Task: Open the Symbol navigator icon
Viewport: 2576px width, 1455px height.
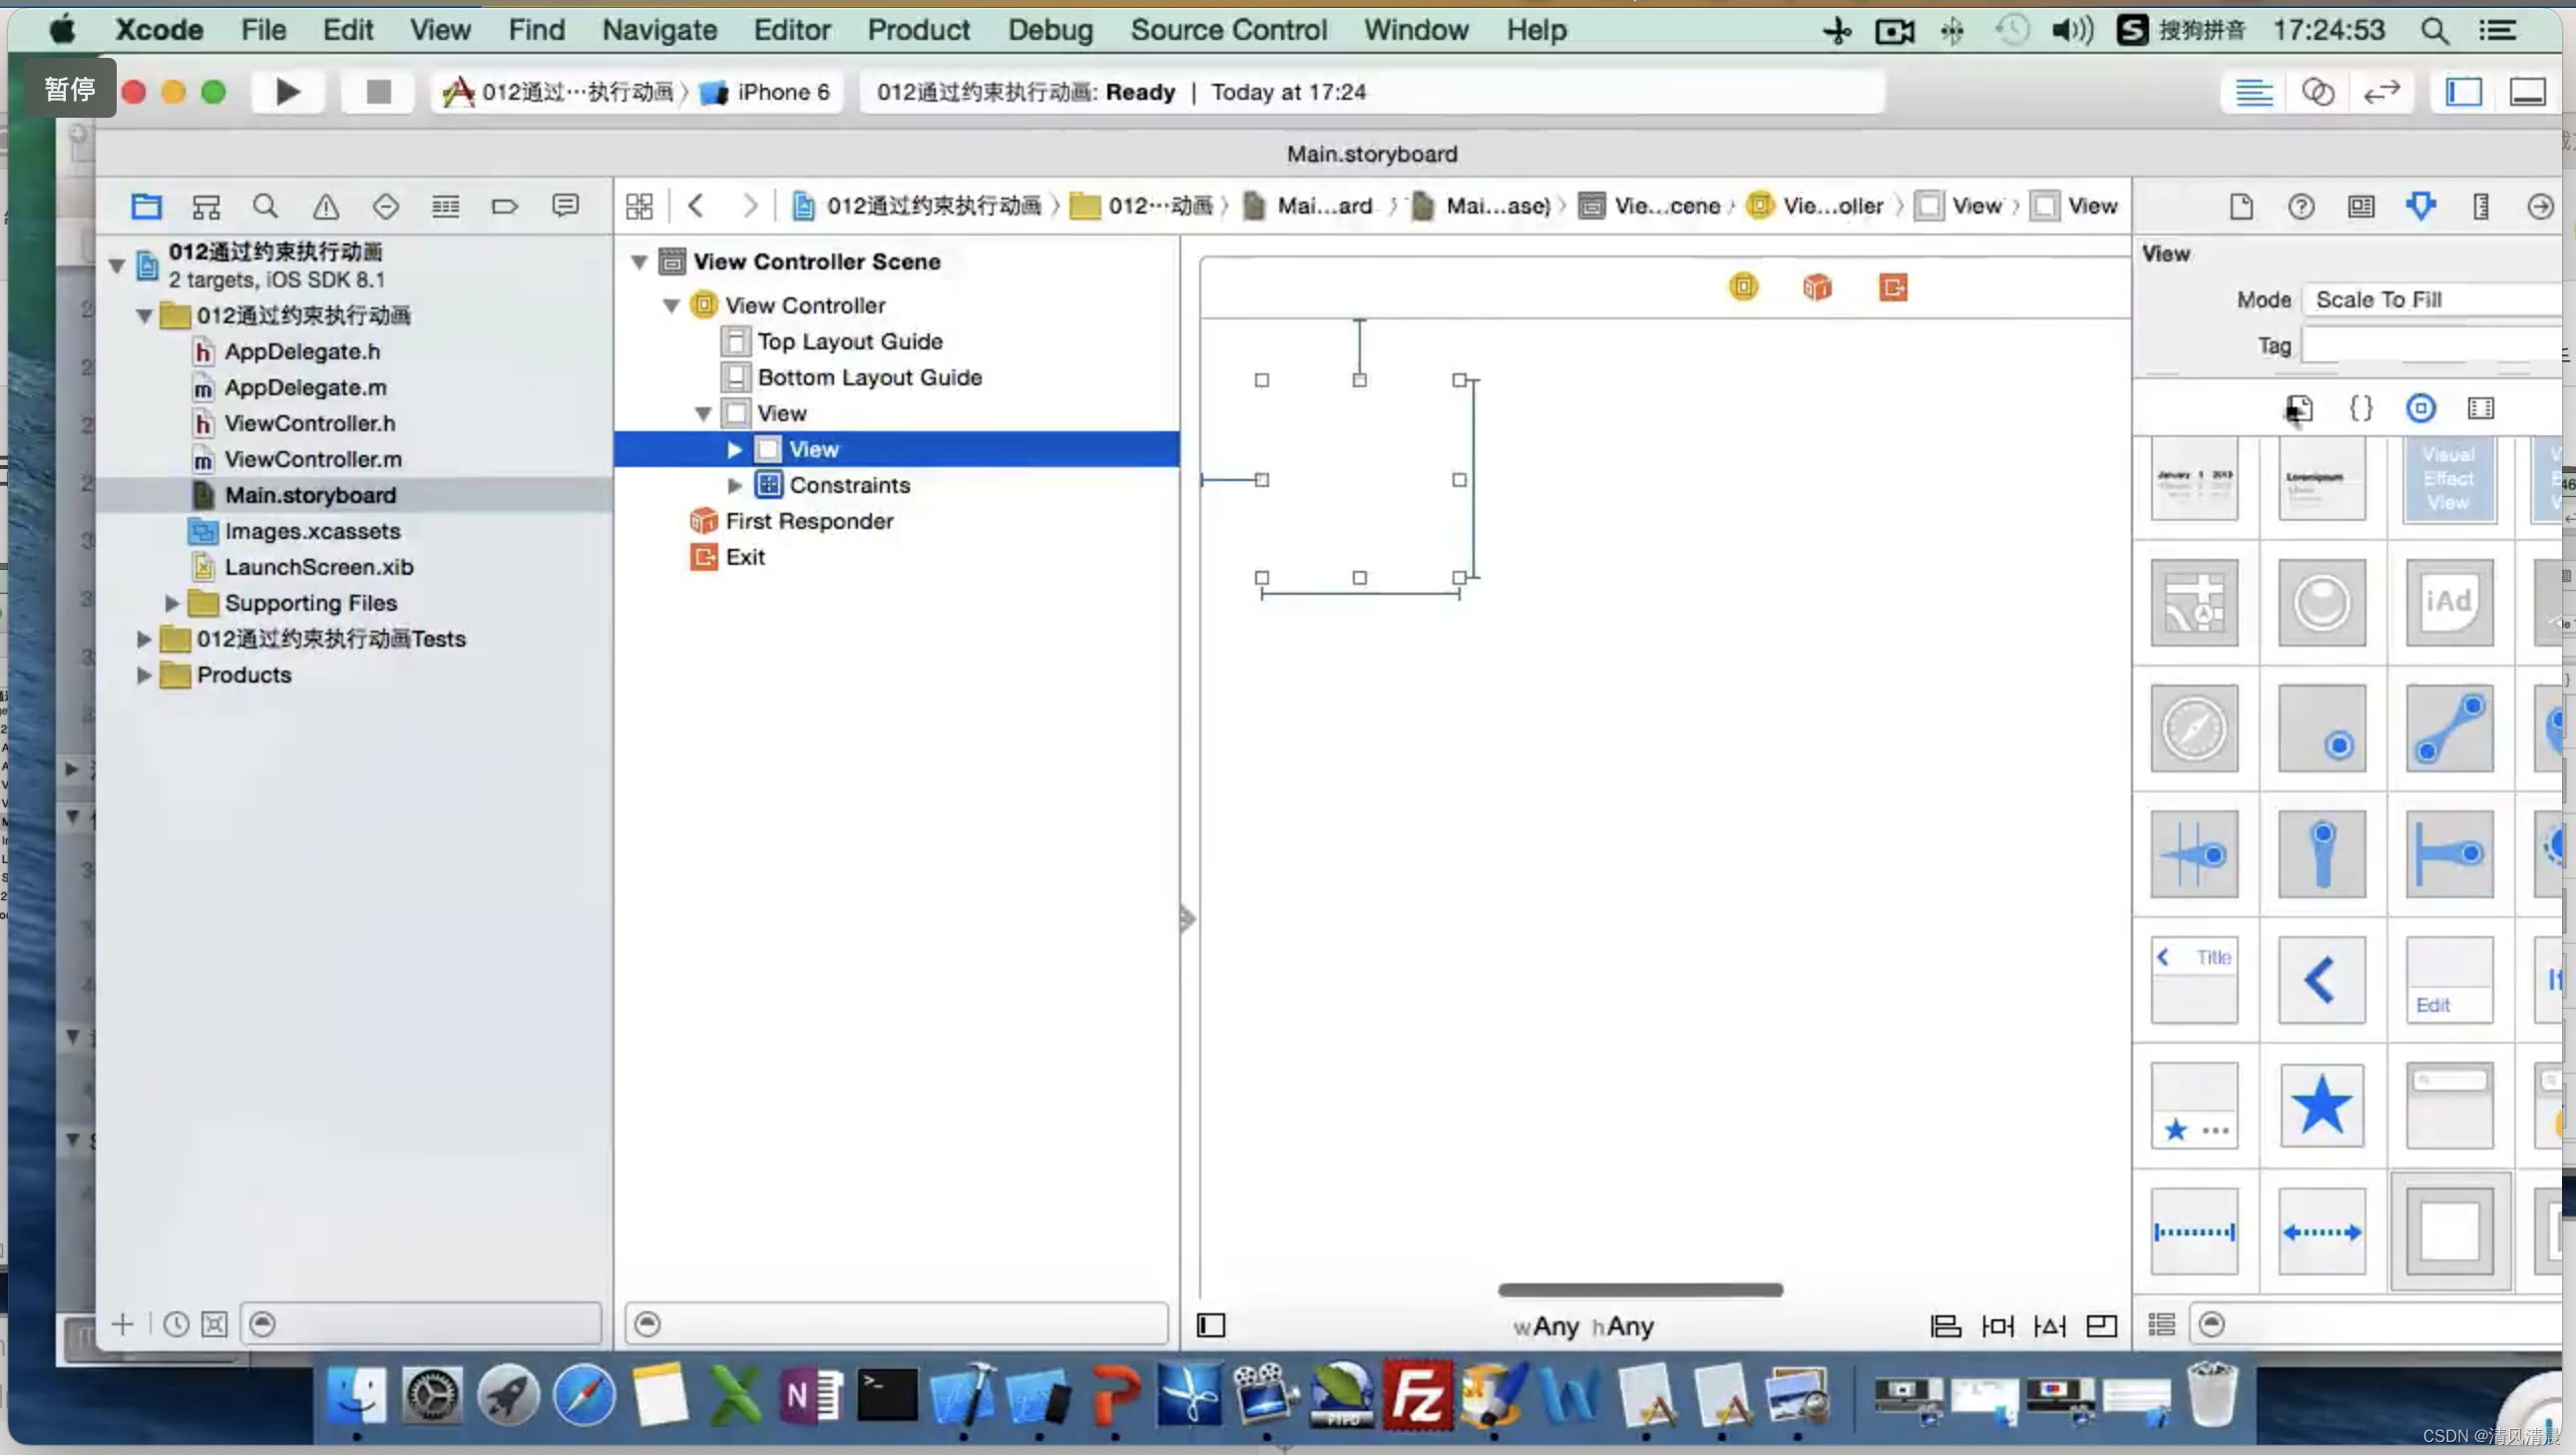Action: point(206,206)
